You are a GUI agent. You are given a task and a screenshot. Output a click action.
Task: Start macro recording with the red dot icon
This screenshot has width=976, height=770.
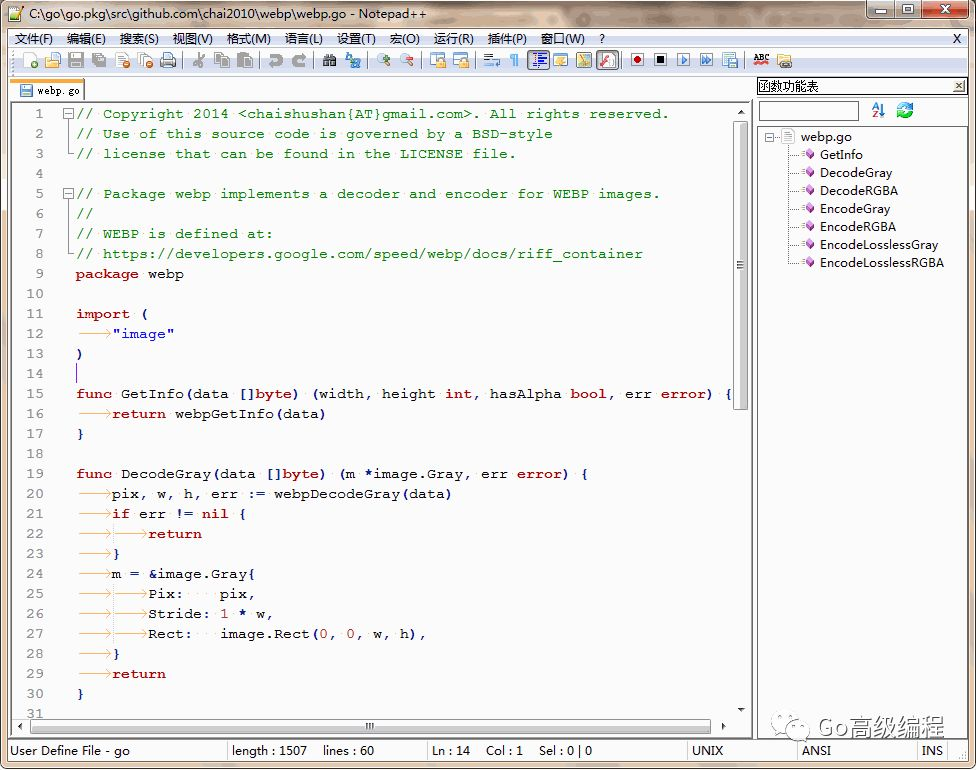click(x=637, y=60)
